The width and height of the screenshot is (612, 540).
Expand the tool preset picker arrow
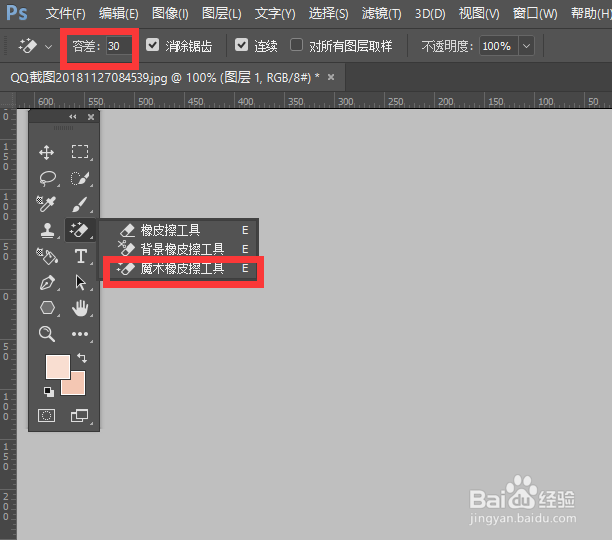(x=48, y=47)
